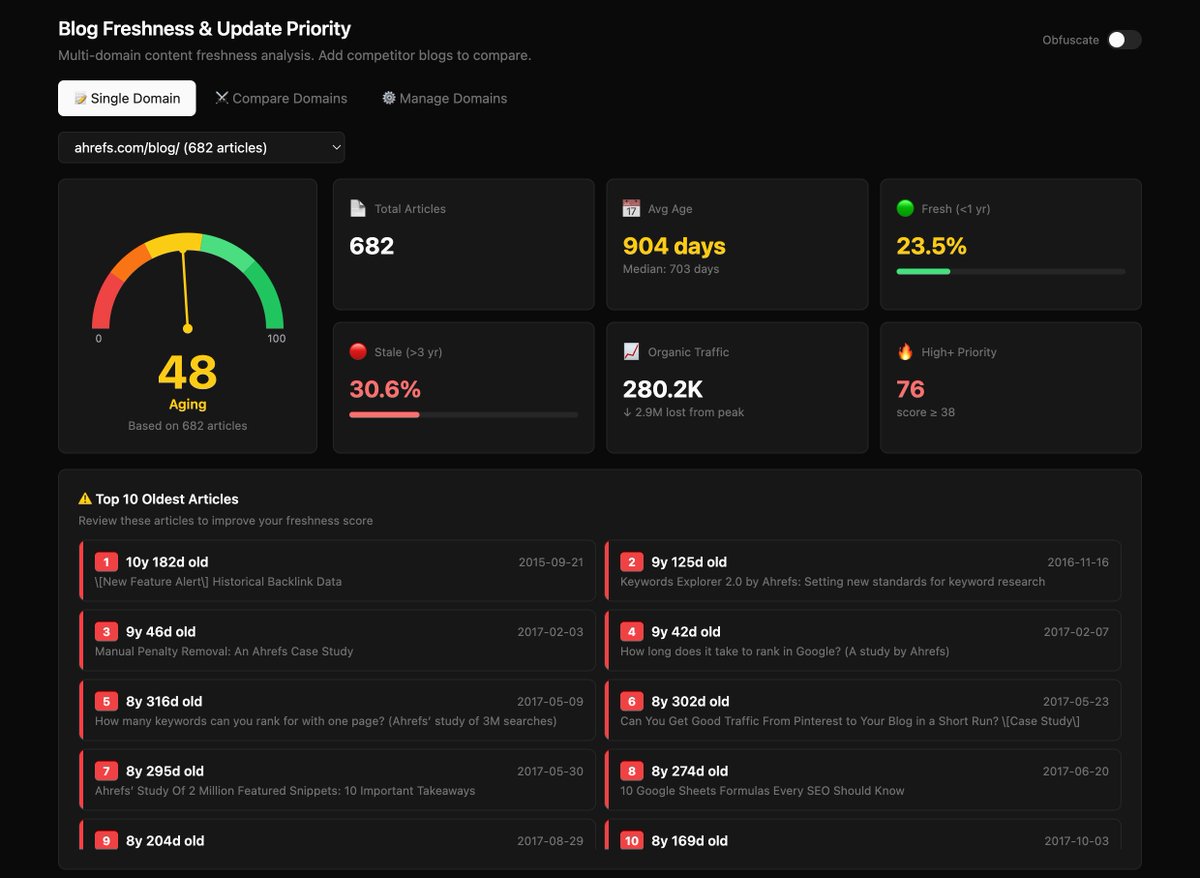Screen dimensions: 1200x878
Task: Click the score ≥ 38 text
Action: [x=926, y=412]
